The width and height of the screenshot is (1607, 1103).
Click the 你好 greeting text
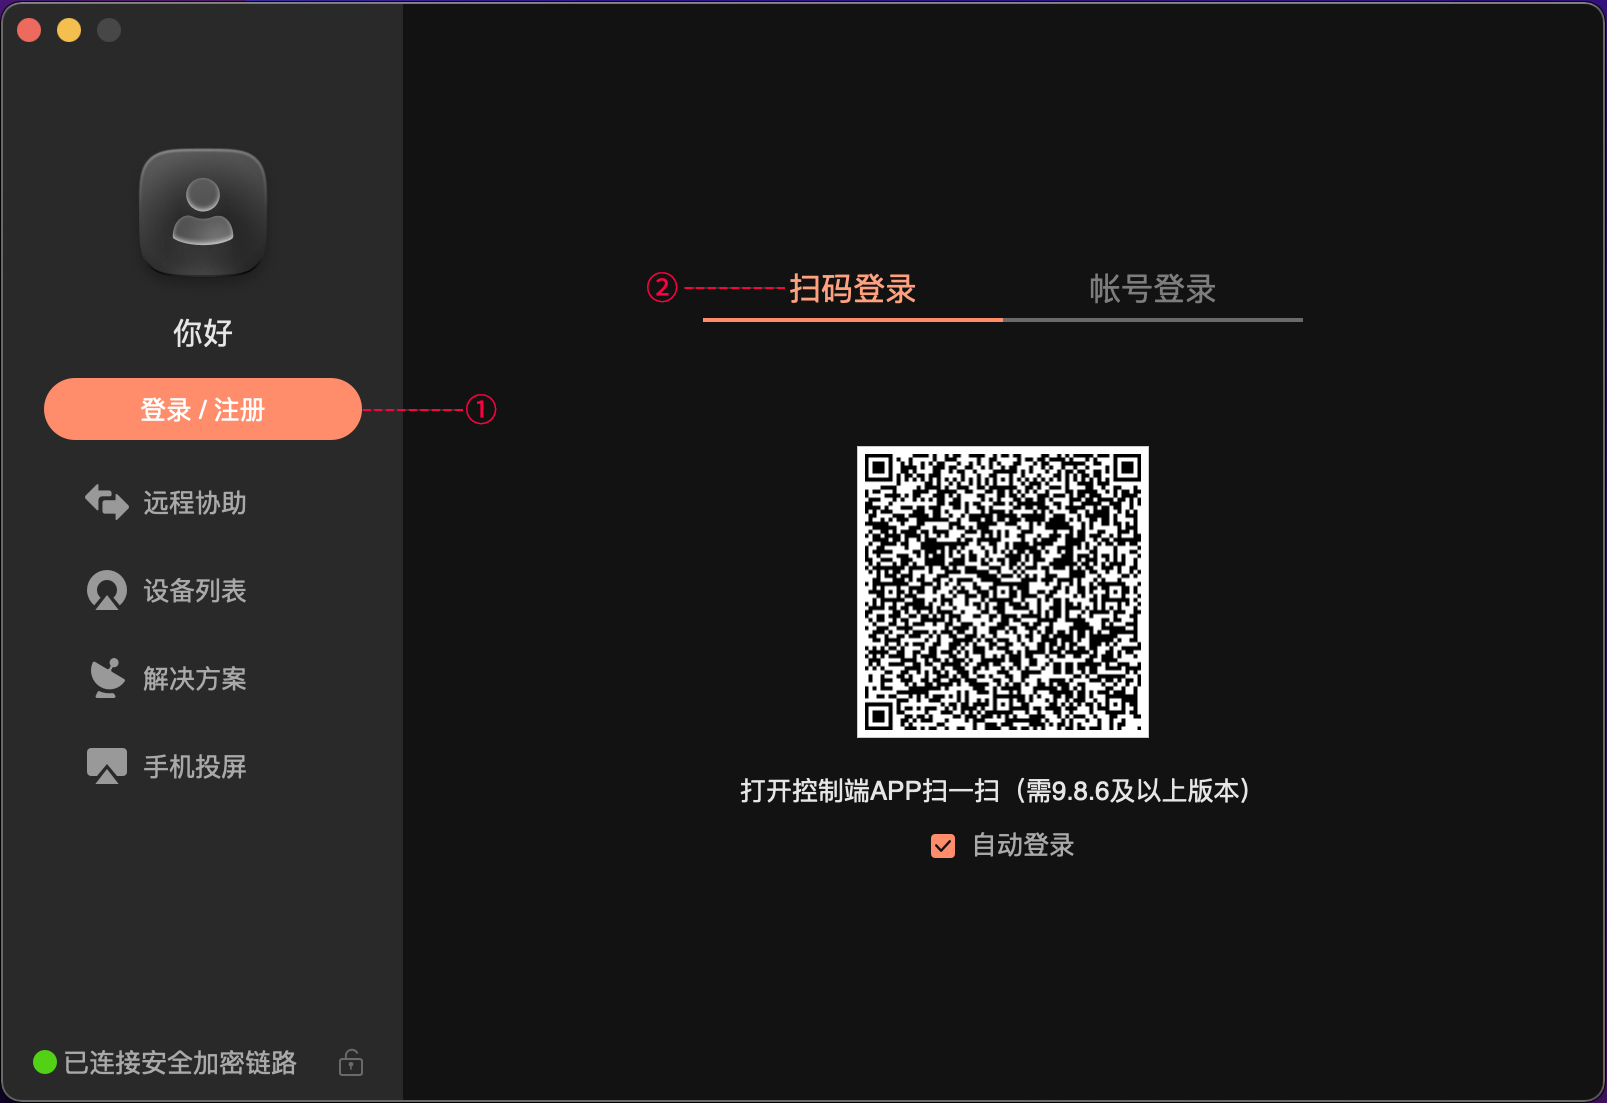[x=203, y=333]
